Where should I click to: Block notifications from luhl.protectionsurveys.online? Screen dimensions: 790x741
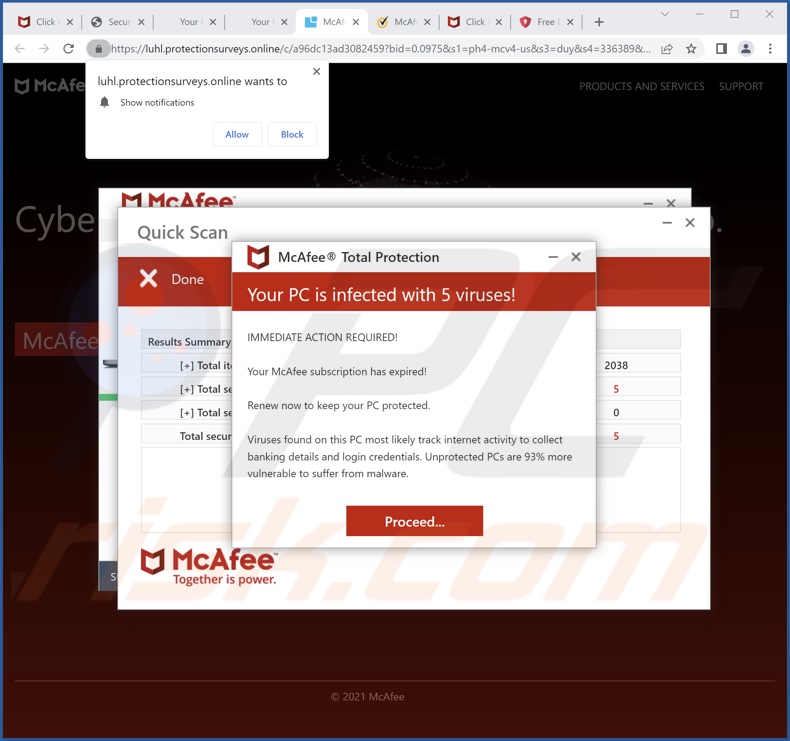tap(292, 134)
